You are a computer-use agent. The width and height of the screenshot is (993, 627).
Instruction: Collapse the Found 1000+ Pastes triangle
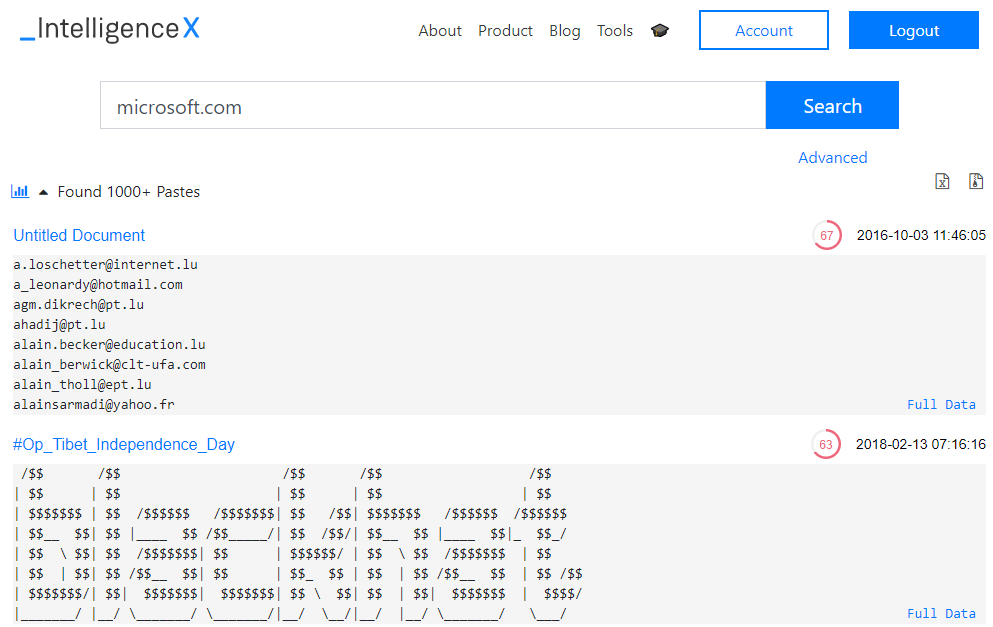click(43, 192)
